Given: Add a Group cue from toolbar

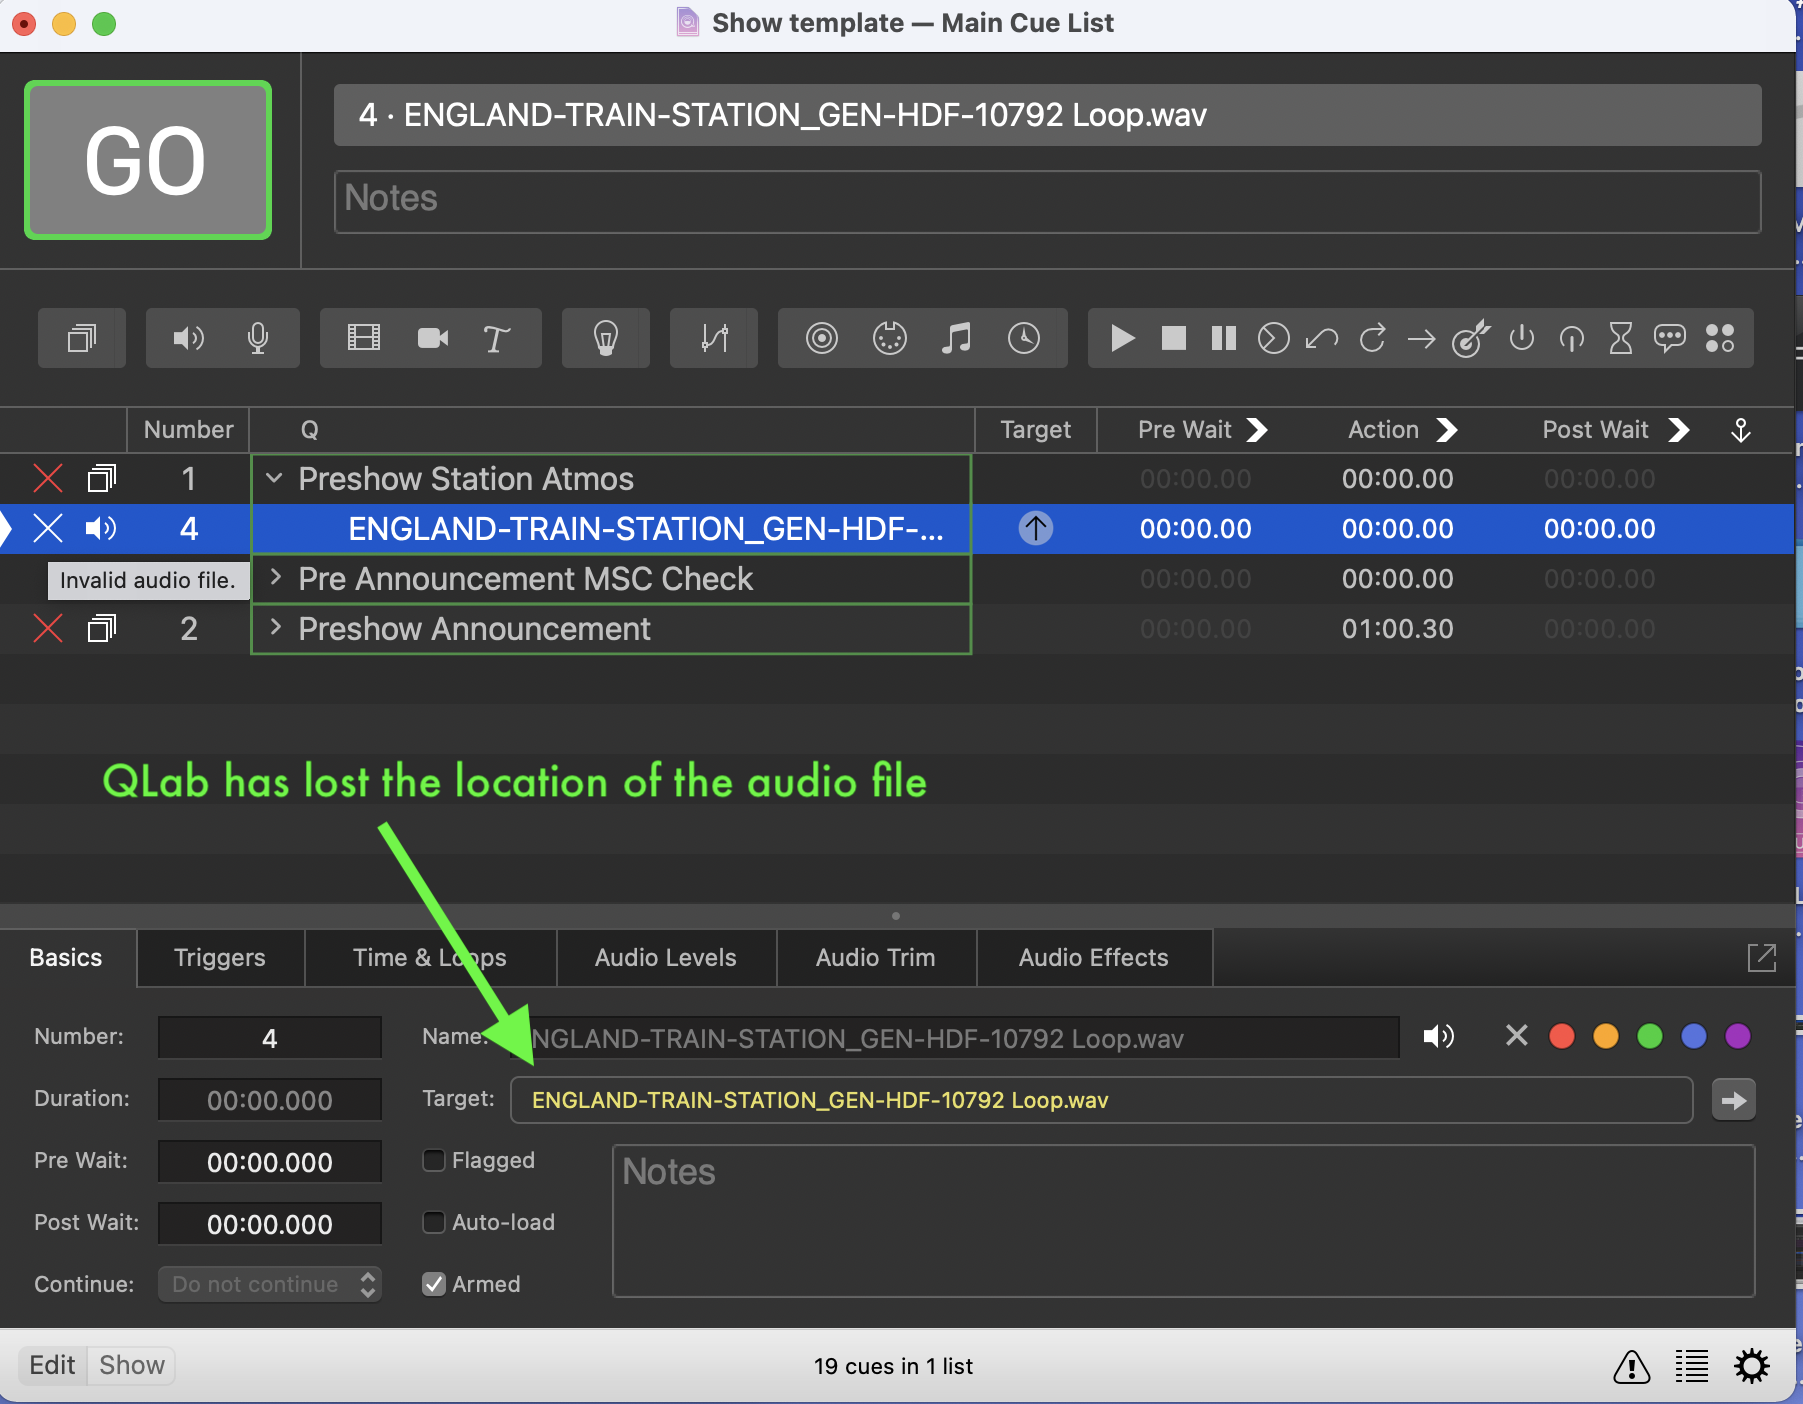Looking at the screenshot, I should (82, 338).
